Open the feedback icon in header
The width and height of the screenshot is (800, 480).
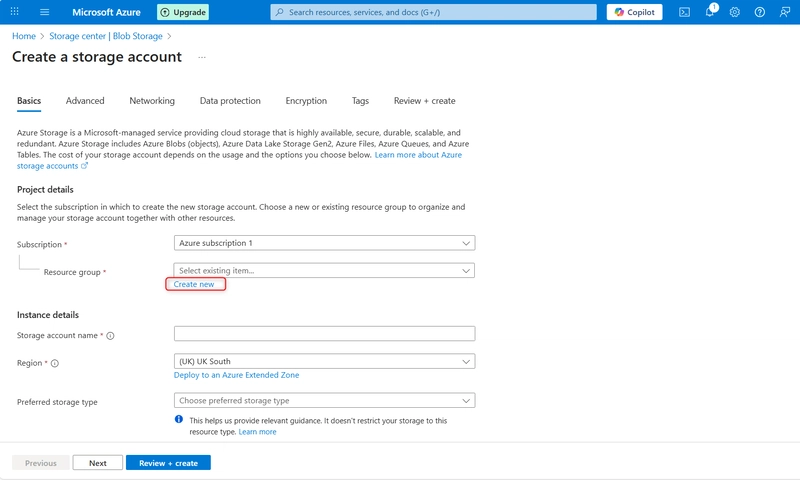click(784, 12)
